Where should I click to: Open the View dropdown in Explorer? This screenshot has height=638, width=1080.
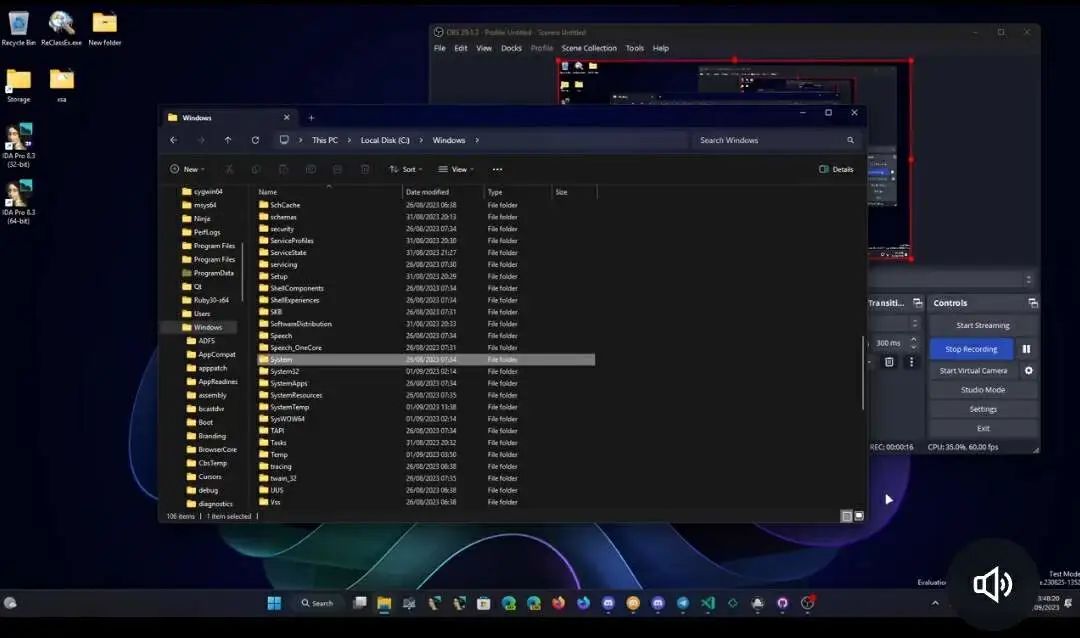[x=456, y=169]
